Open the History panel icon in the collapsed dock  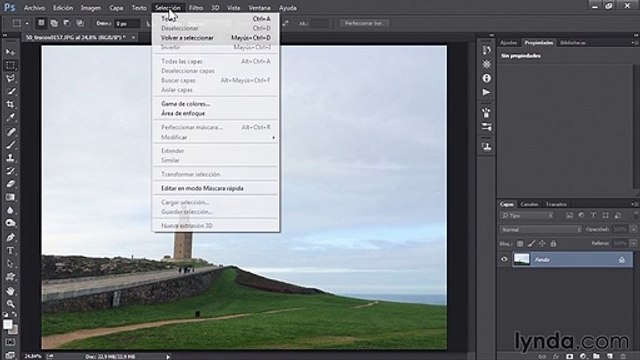pyautogui.click(x=486, y=50)
